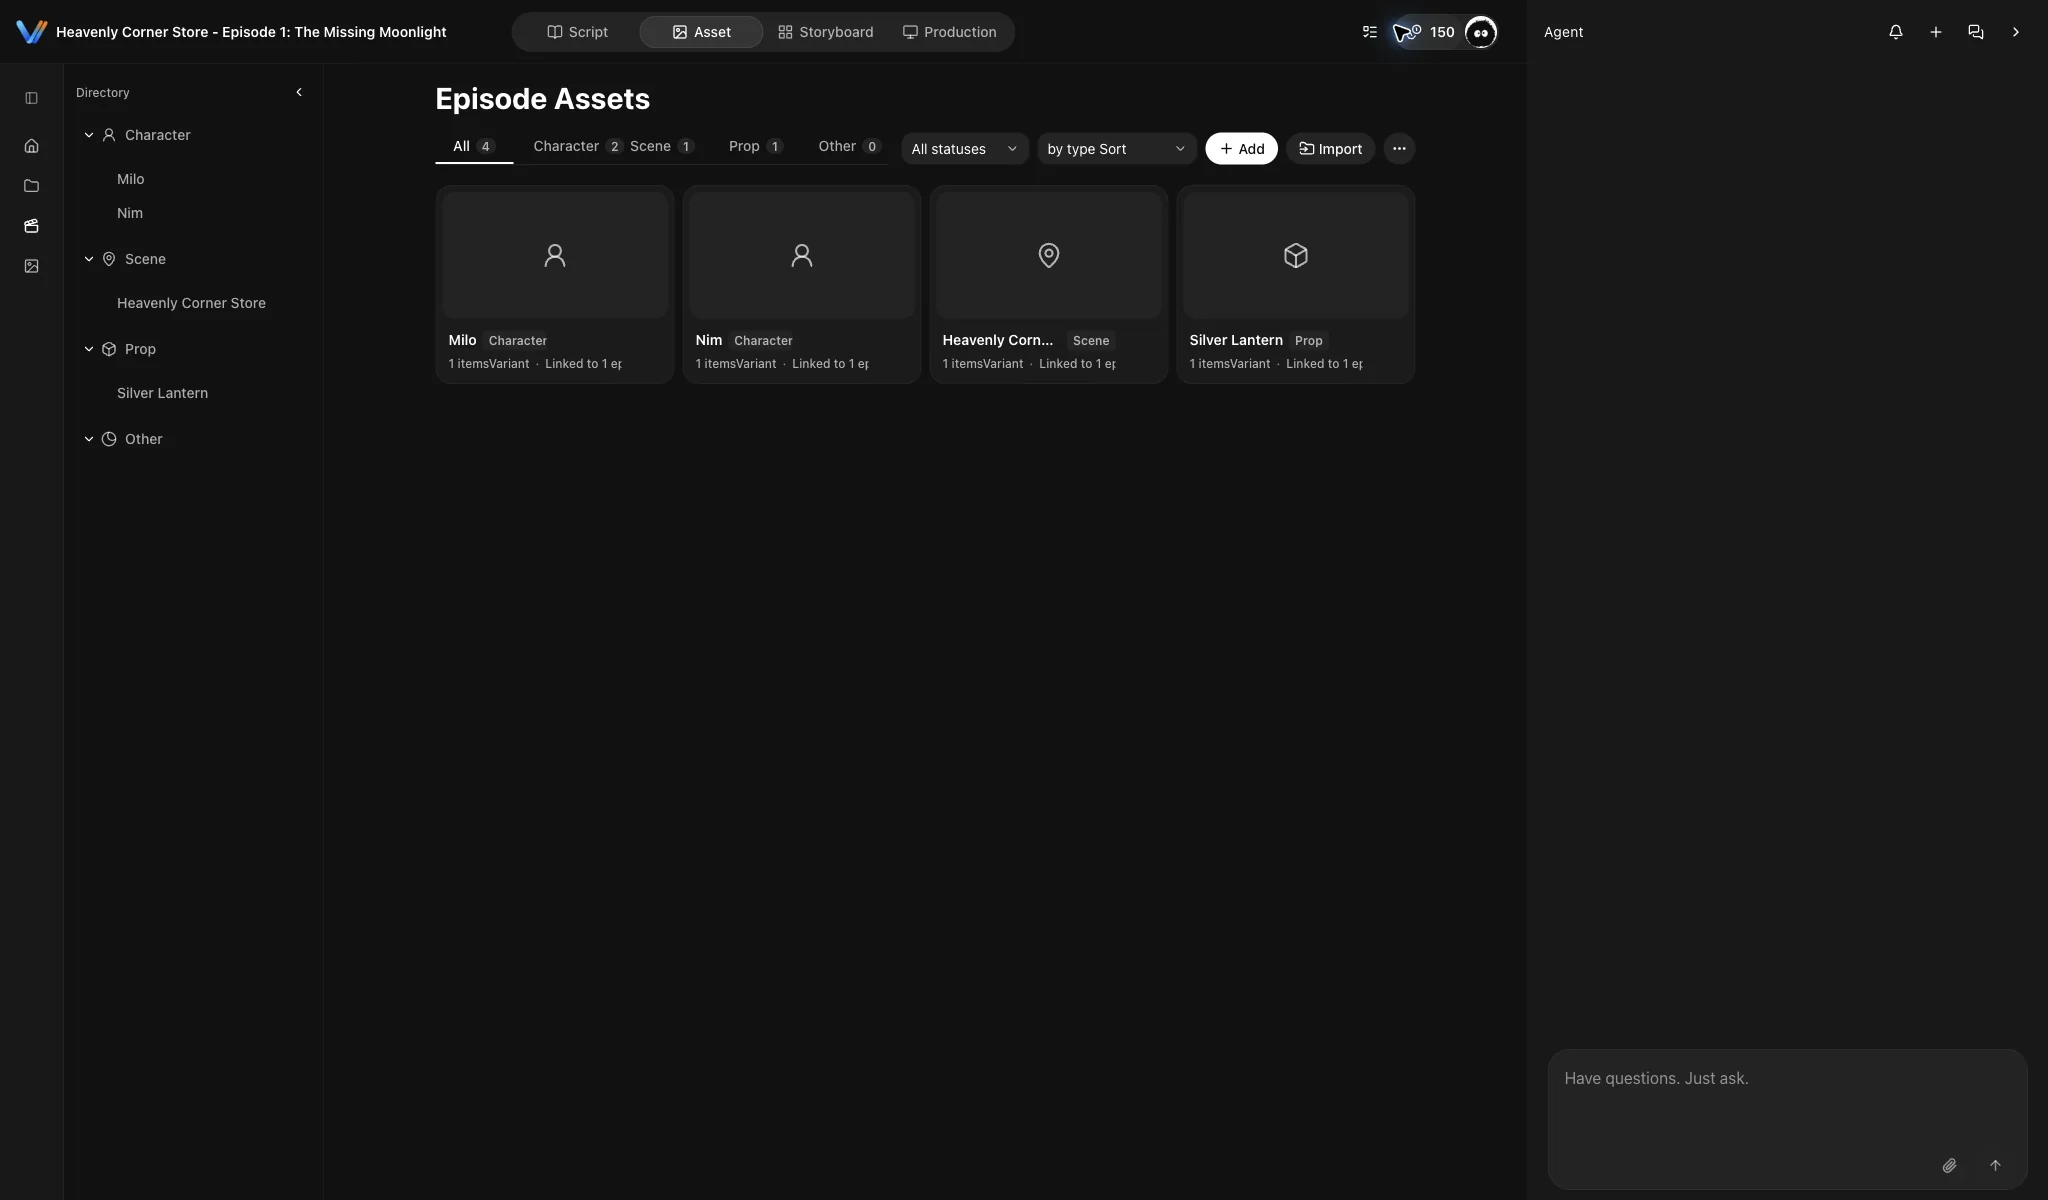Filter assets by the Scene tab
Screen dimensions: 2048x1200
coord(661,146)
